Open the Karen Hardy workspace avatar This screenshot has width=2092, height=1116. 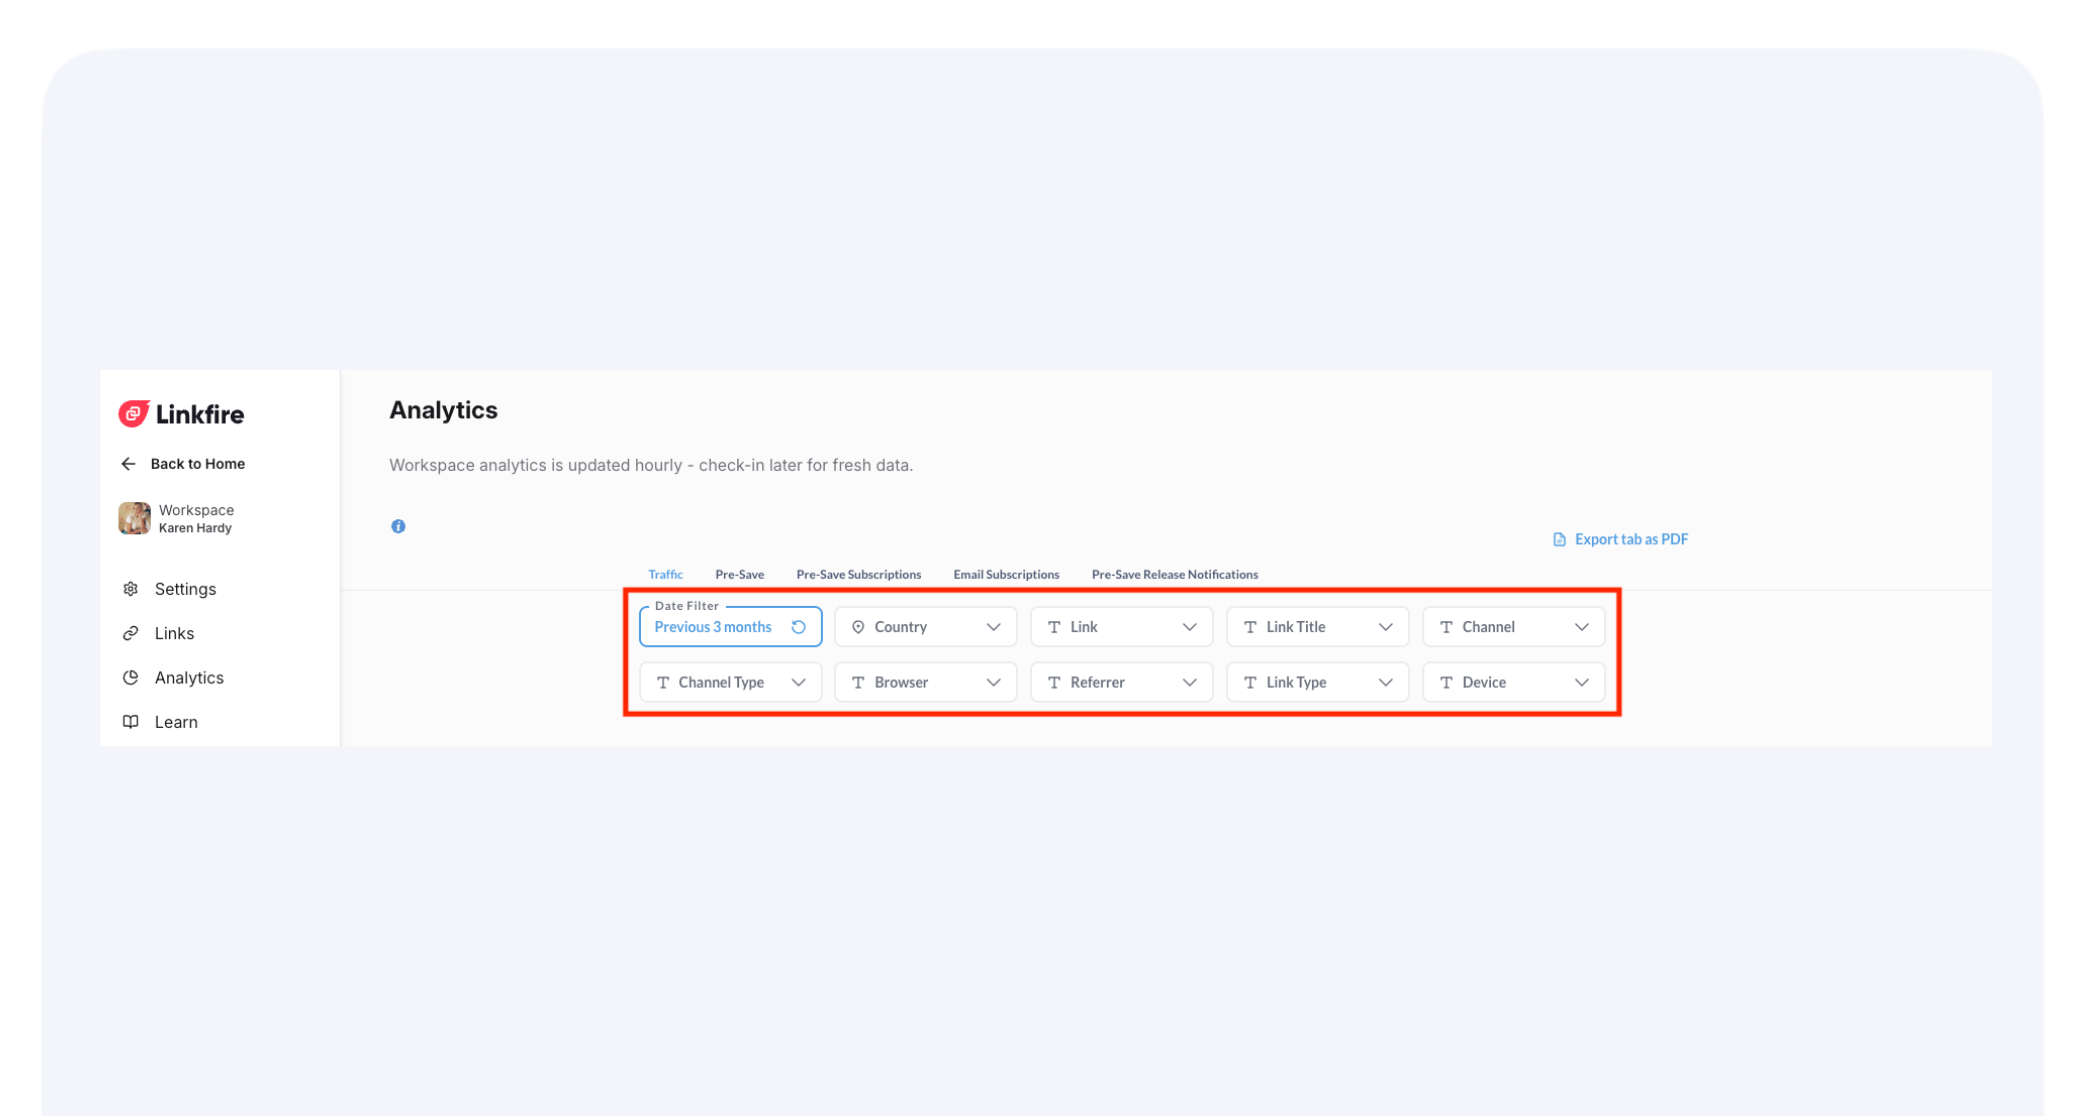pos(134,518)
